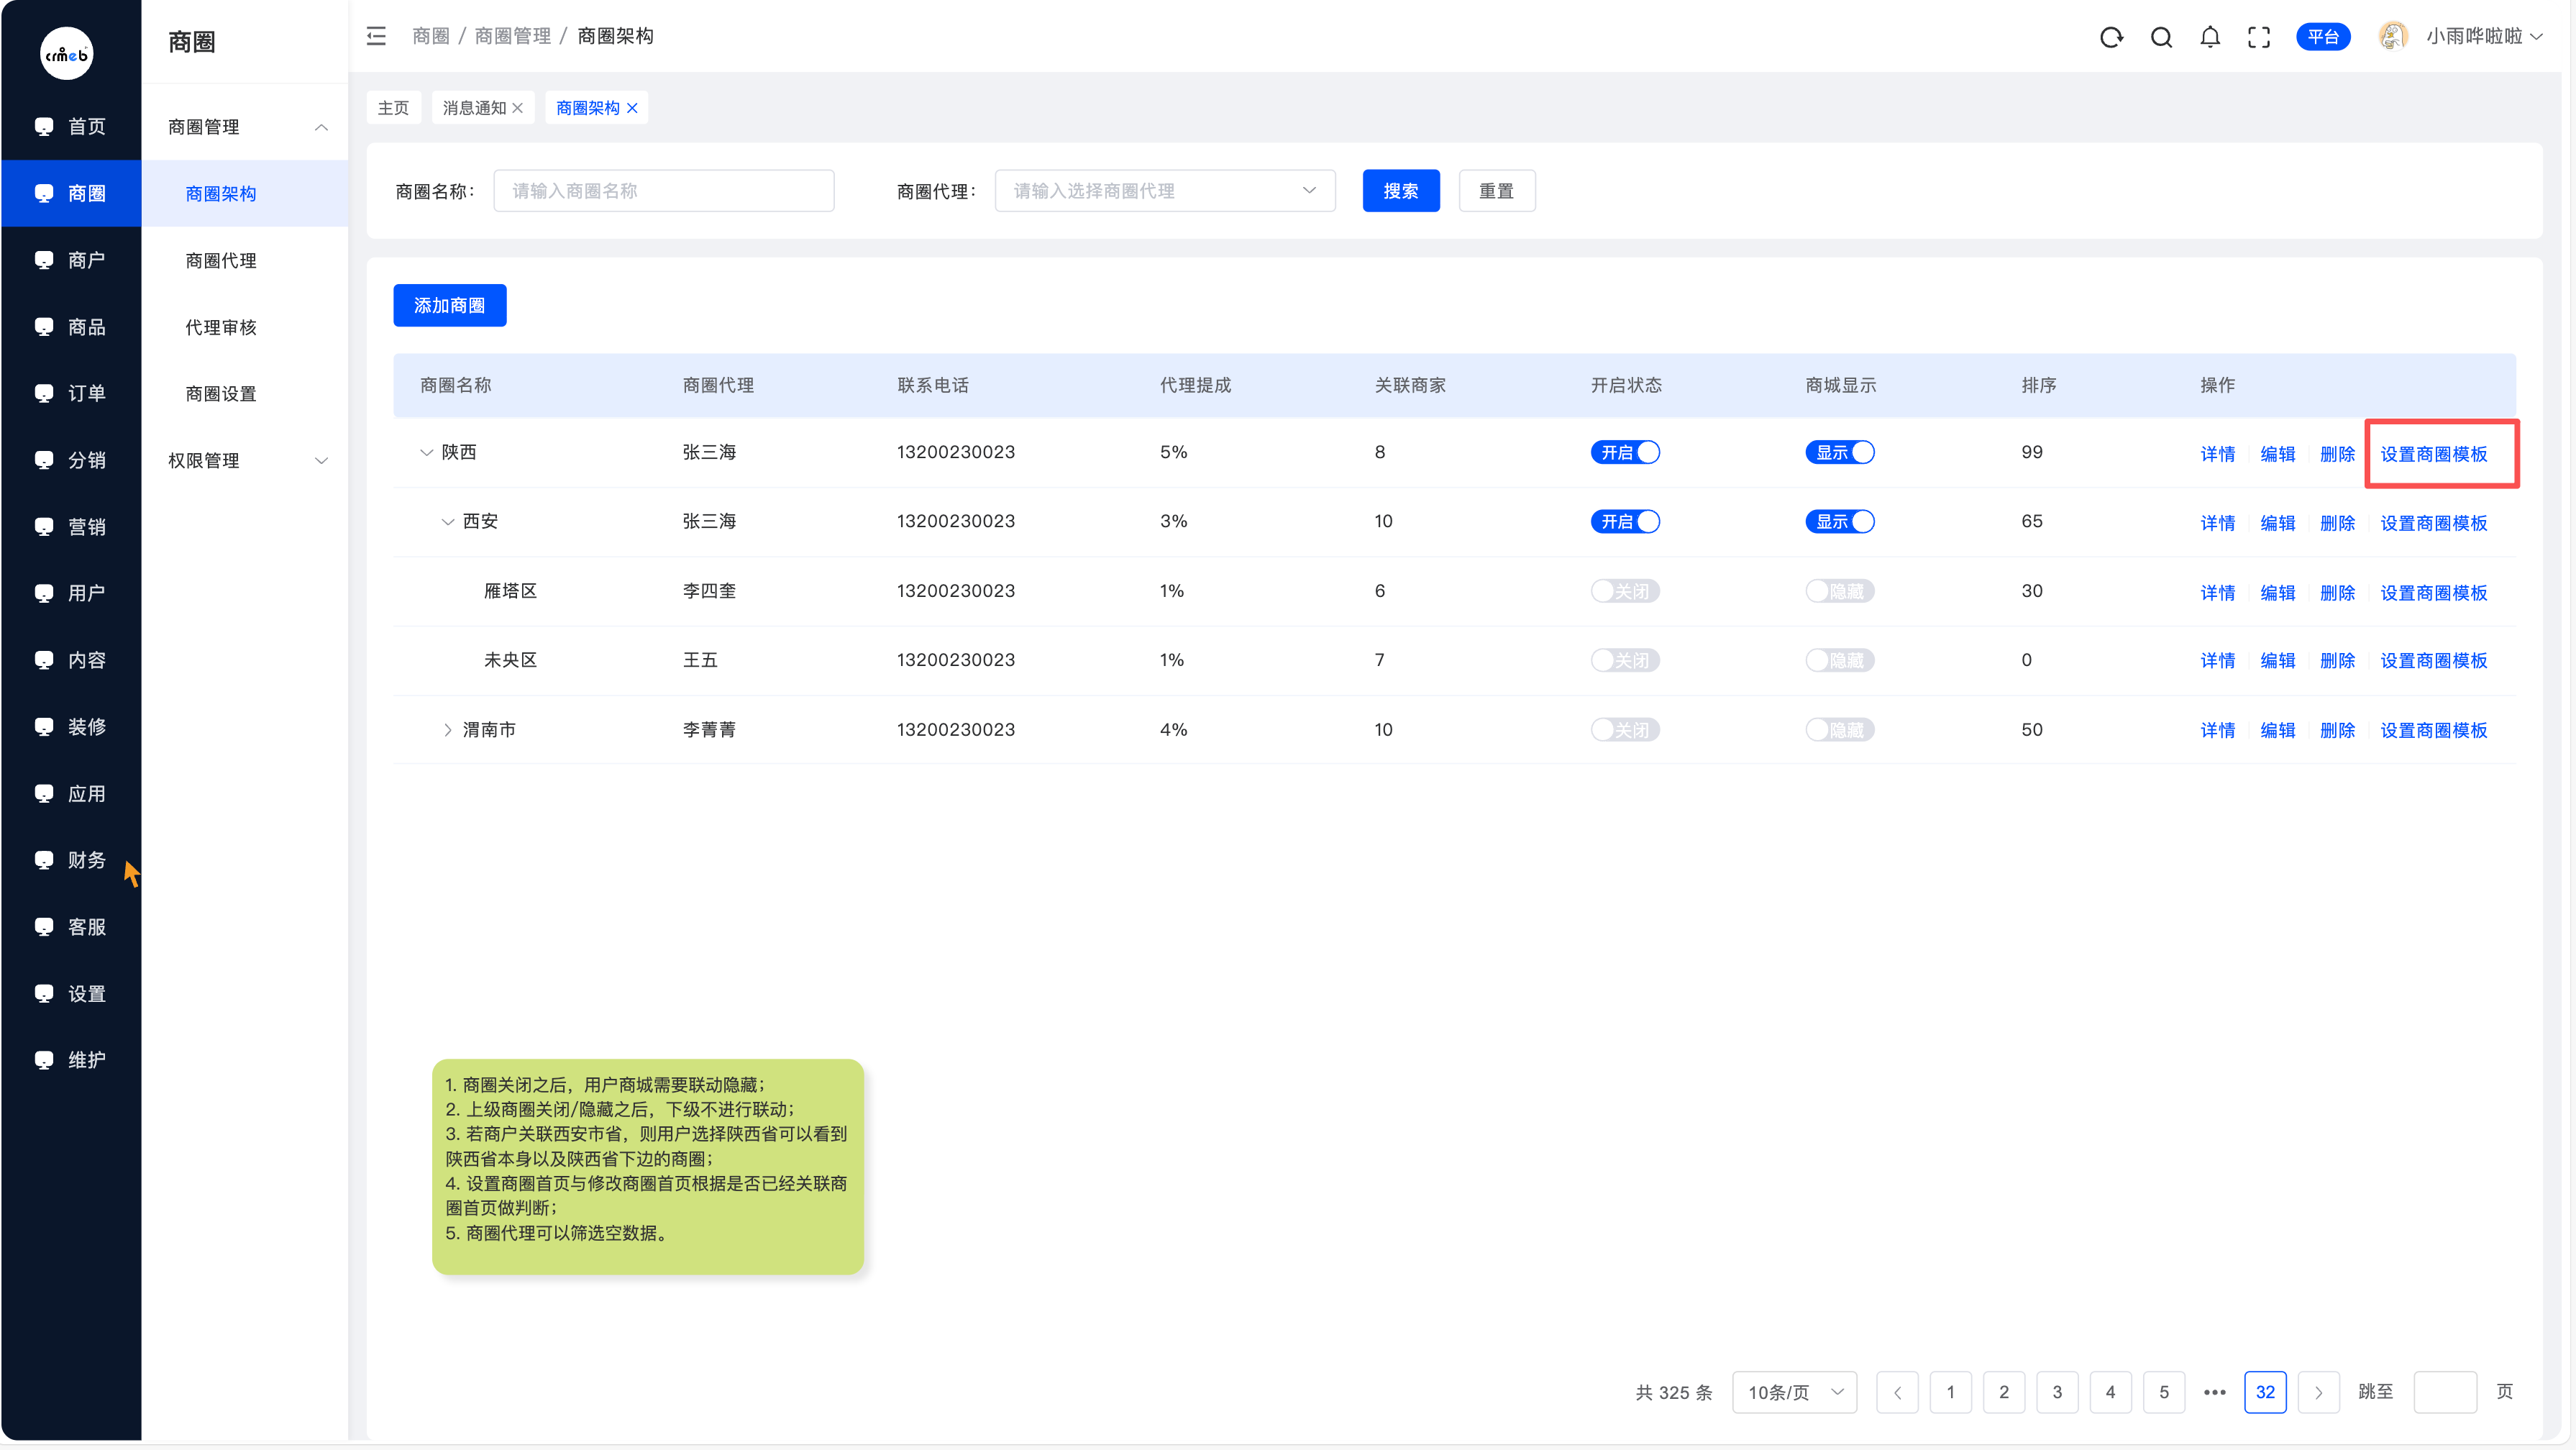Click 设置商圈模板 link for 陕西
Screen dimensions: 2576x1450
tap(2433, 454)
